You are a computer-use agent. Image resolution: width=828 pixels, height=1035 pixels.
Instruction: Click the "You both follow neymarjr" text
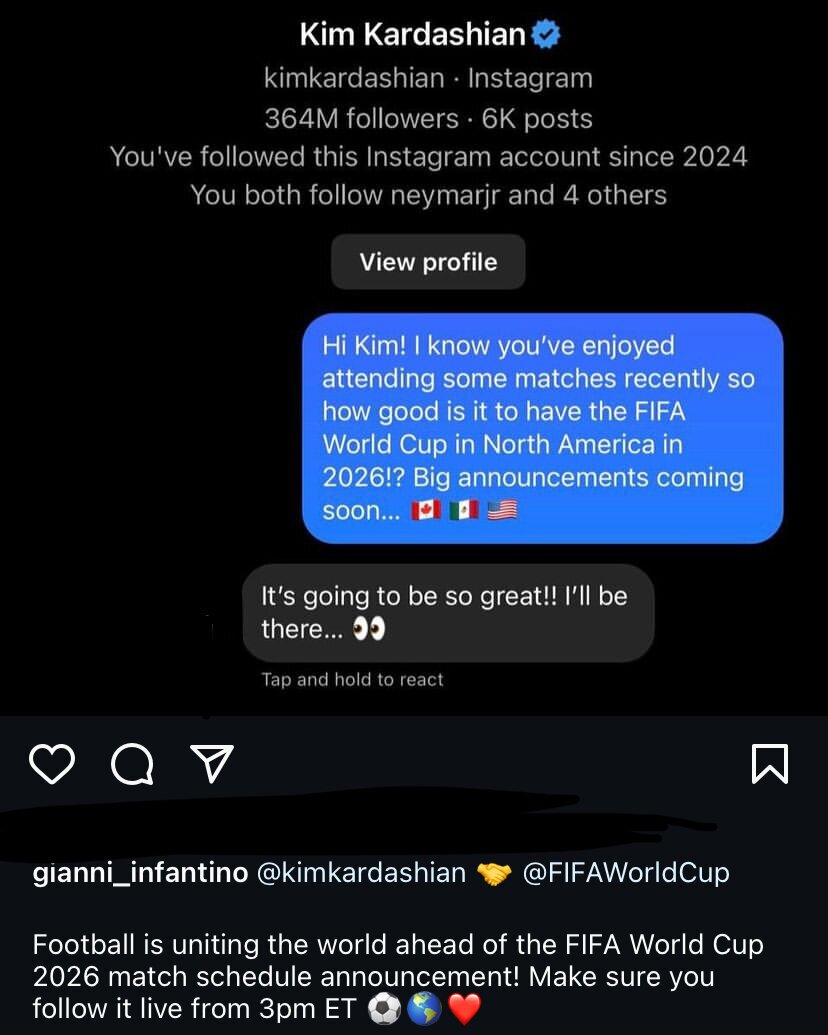(428, 194)
